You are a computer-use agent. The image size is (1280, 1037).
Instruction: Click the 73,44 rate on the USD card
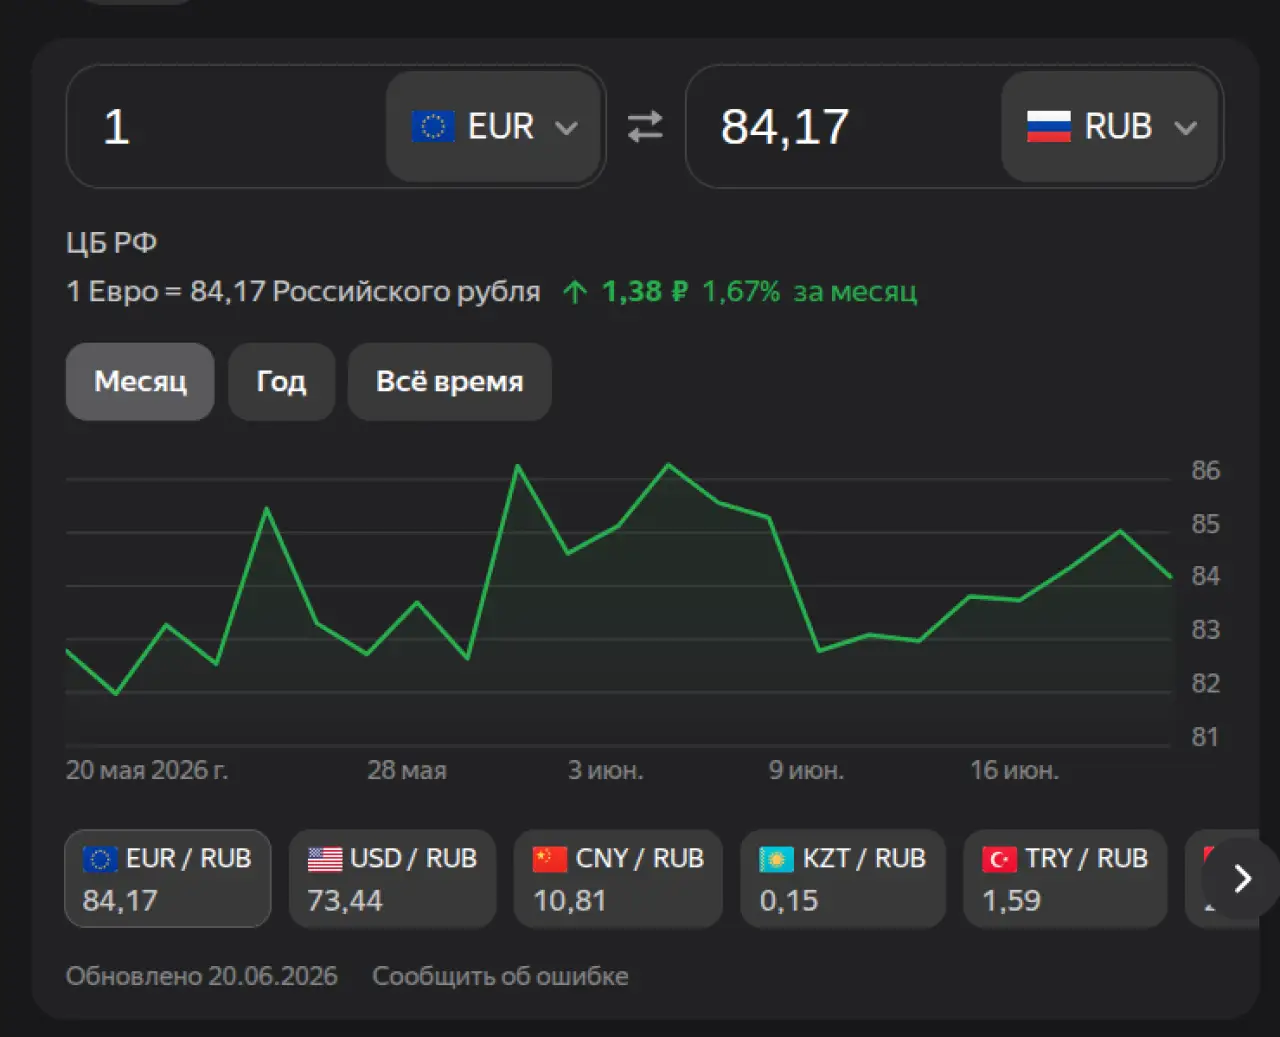pyautogui.click(x=345, y=901)
